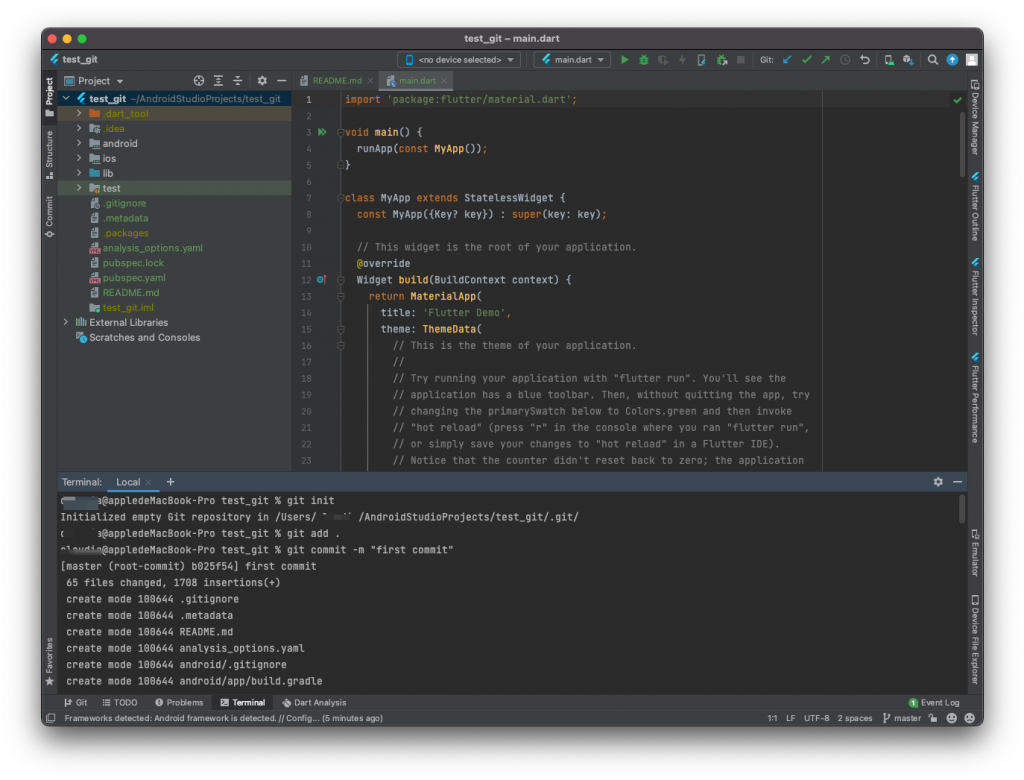Open Flutter Outline side panel
The height and width of the screenshot is (780, 1024).
974,206
